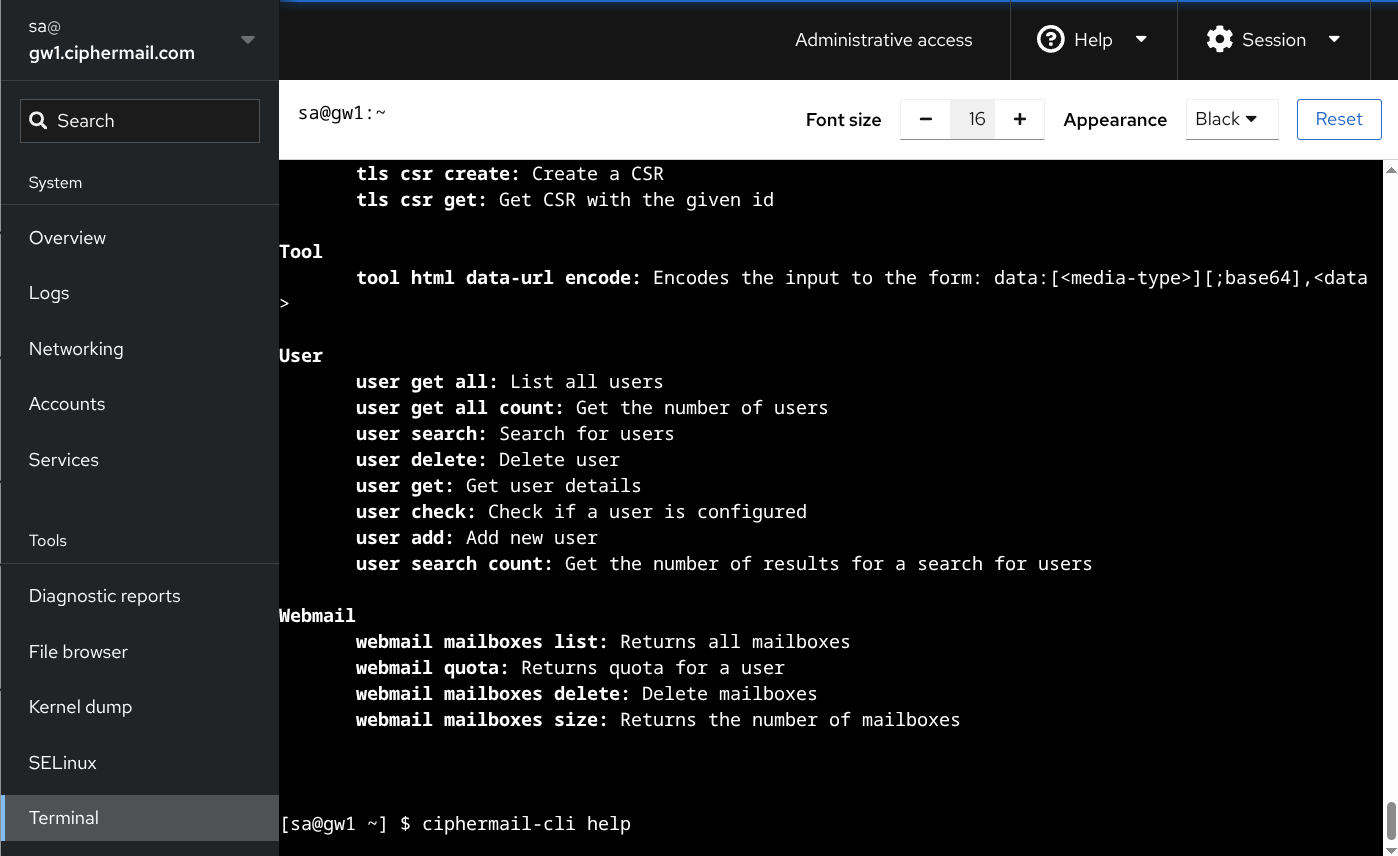Image resolution: width=1398 pixels, height=856 pixels.
Task: Open Diagnostic reports tool
Action: click(105, 596)
